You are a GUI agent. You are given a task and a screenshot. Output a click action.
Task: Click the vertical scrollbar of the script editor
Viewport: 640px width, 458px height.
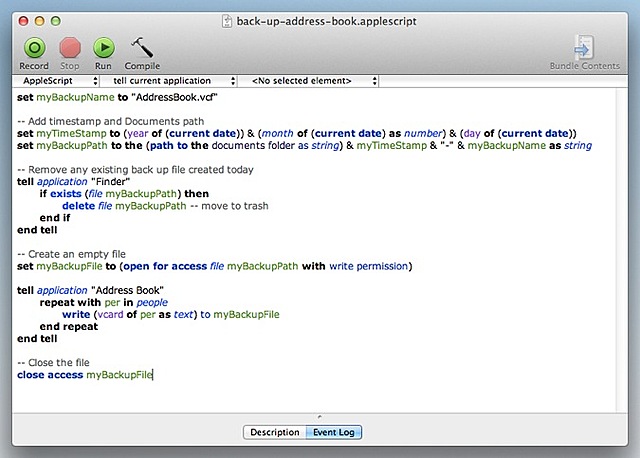(622, 250)
